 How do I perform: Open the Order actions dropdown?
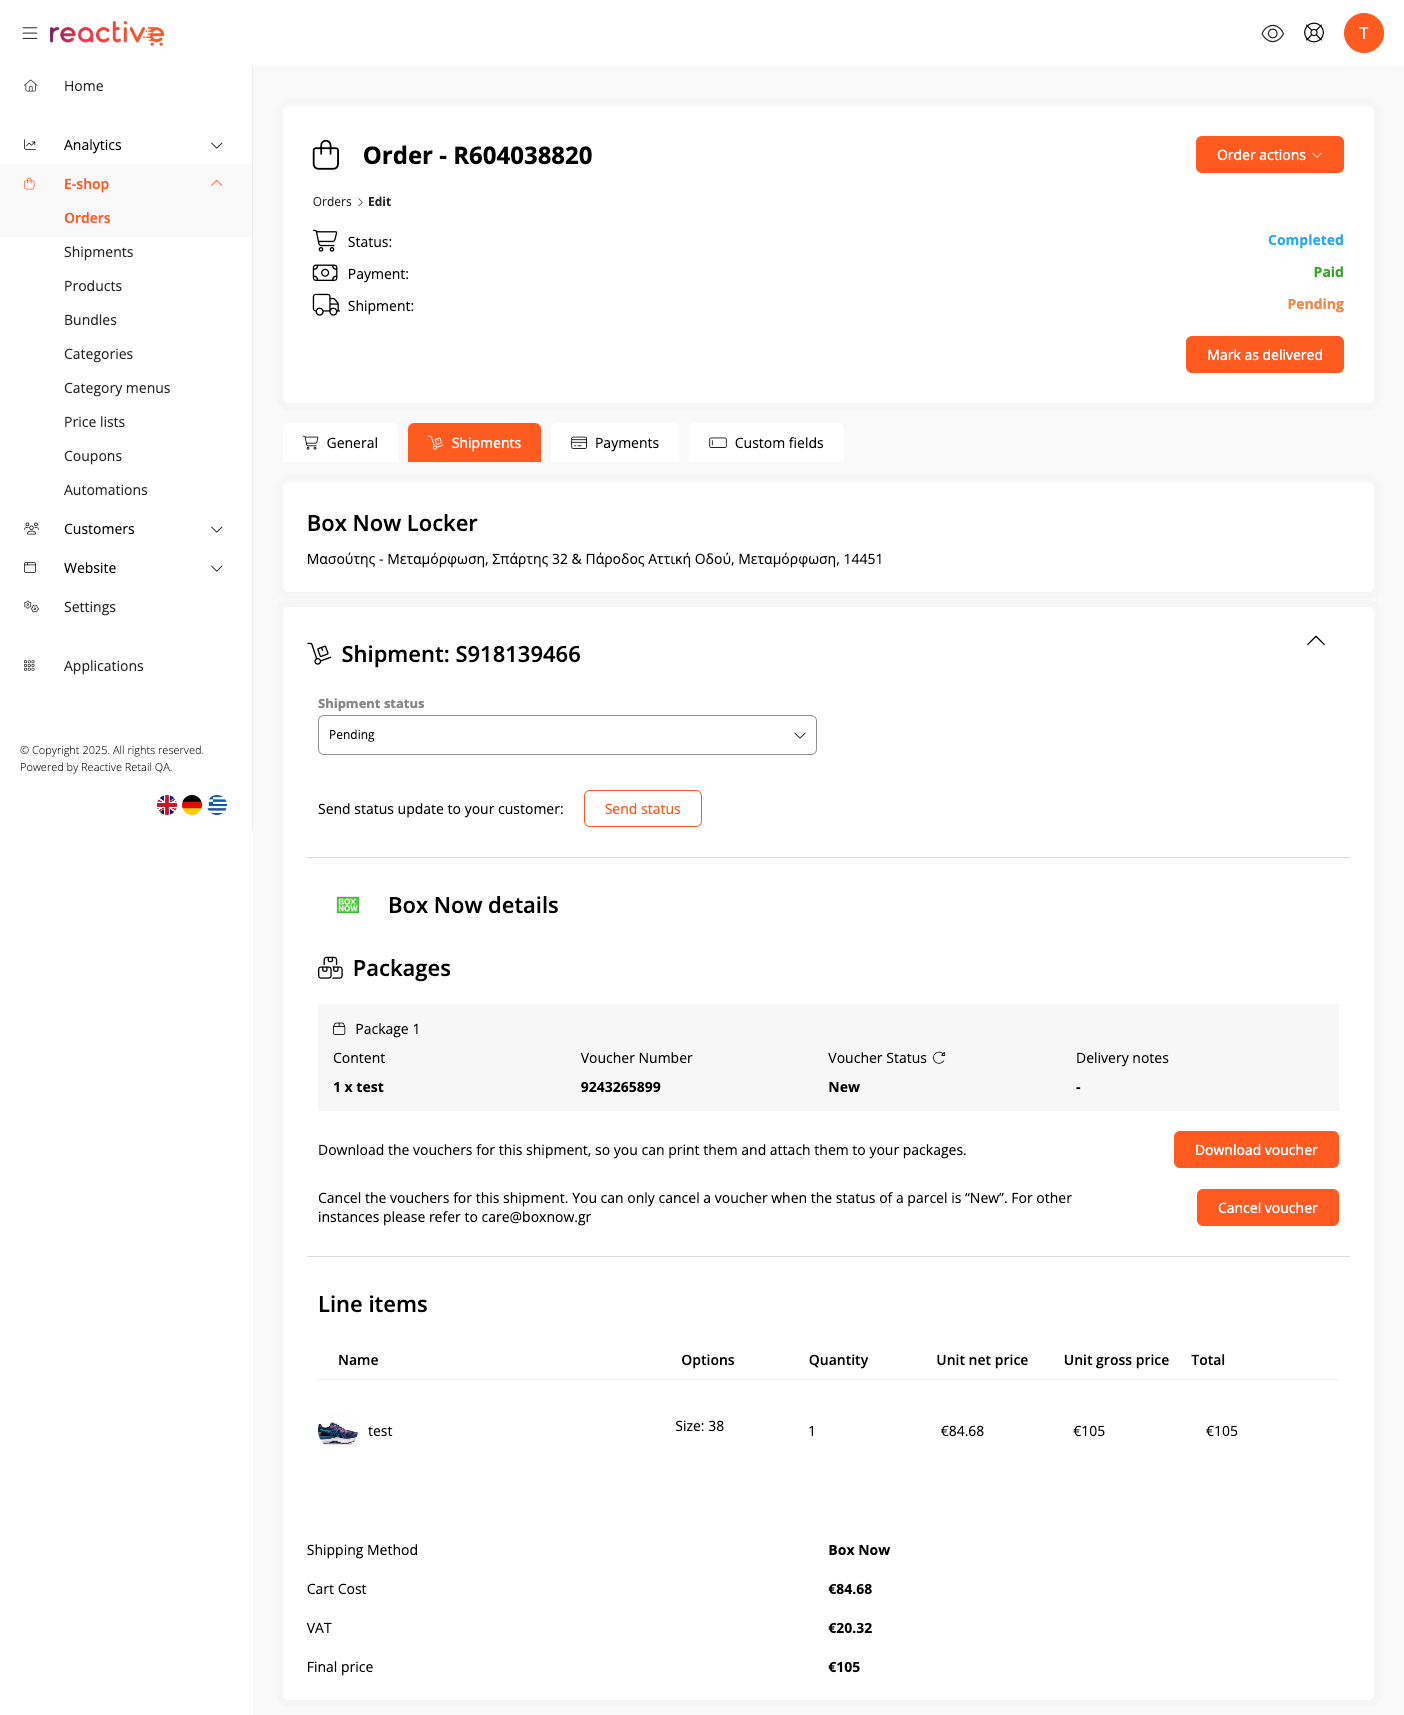pyautogui.click(x=1269, y=155)
